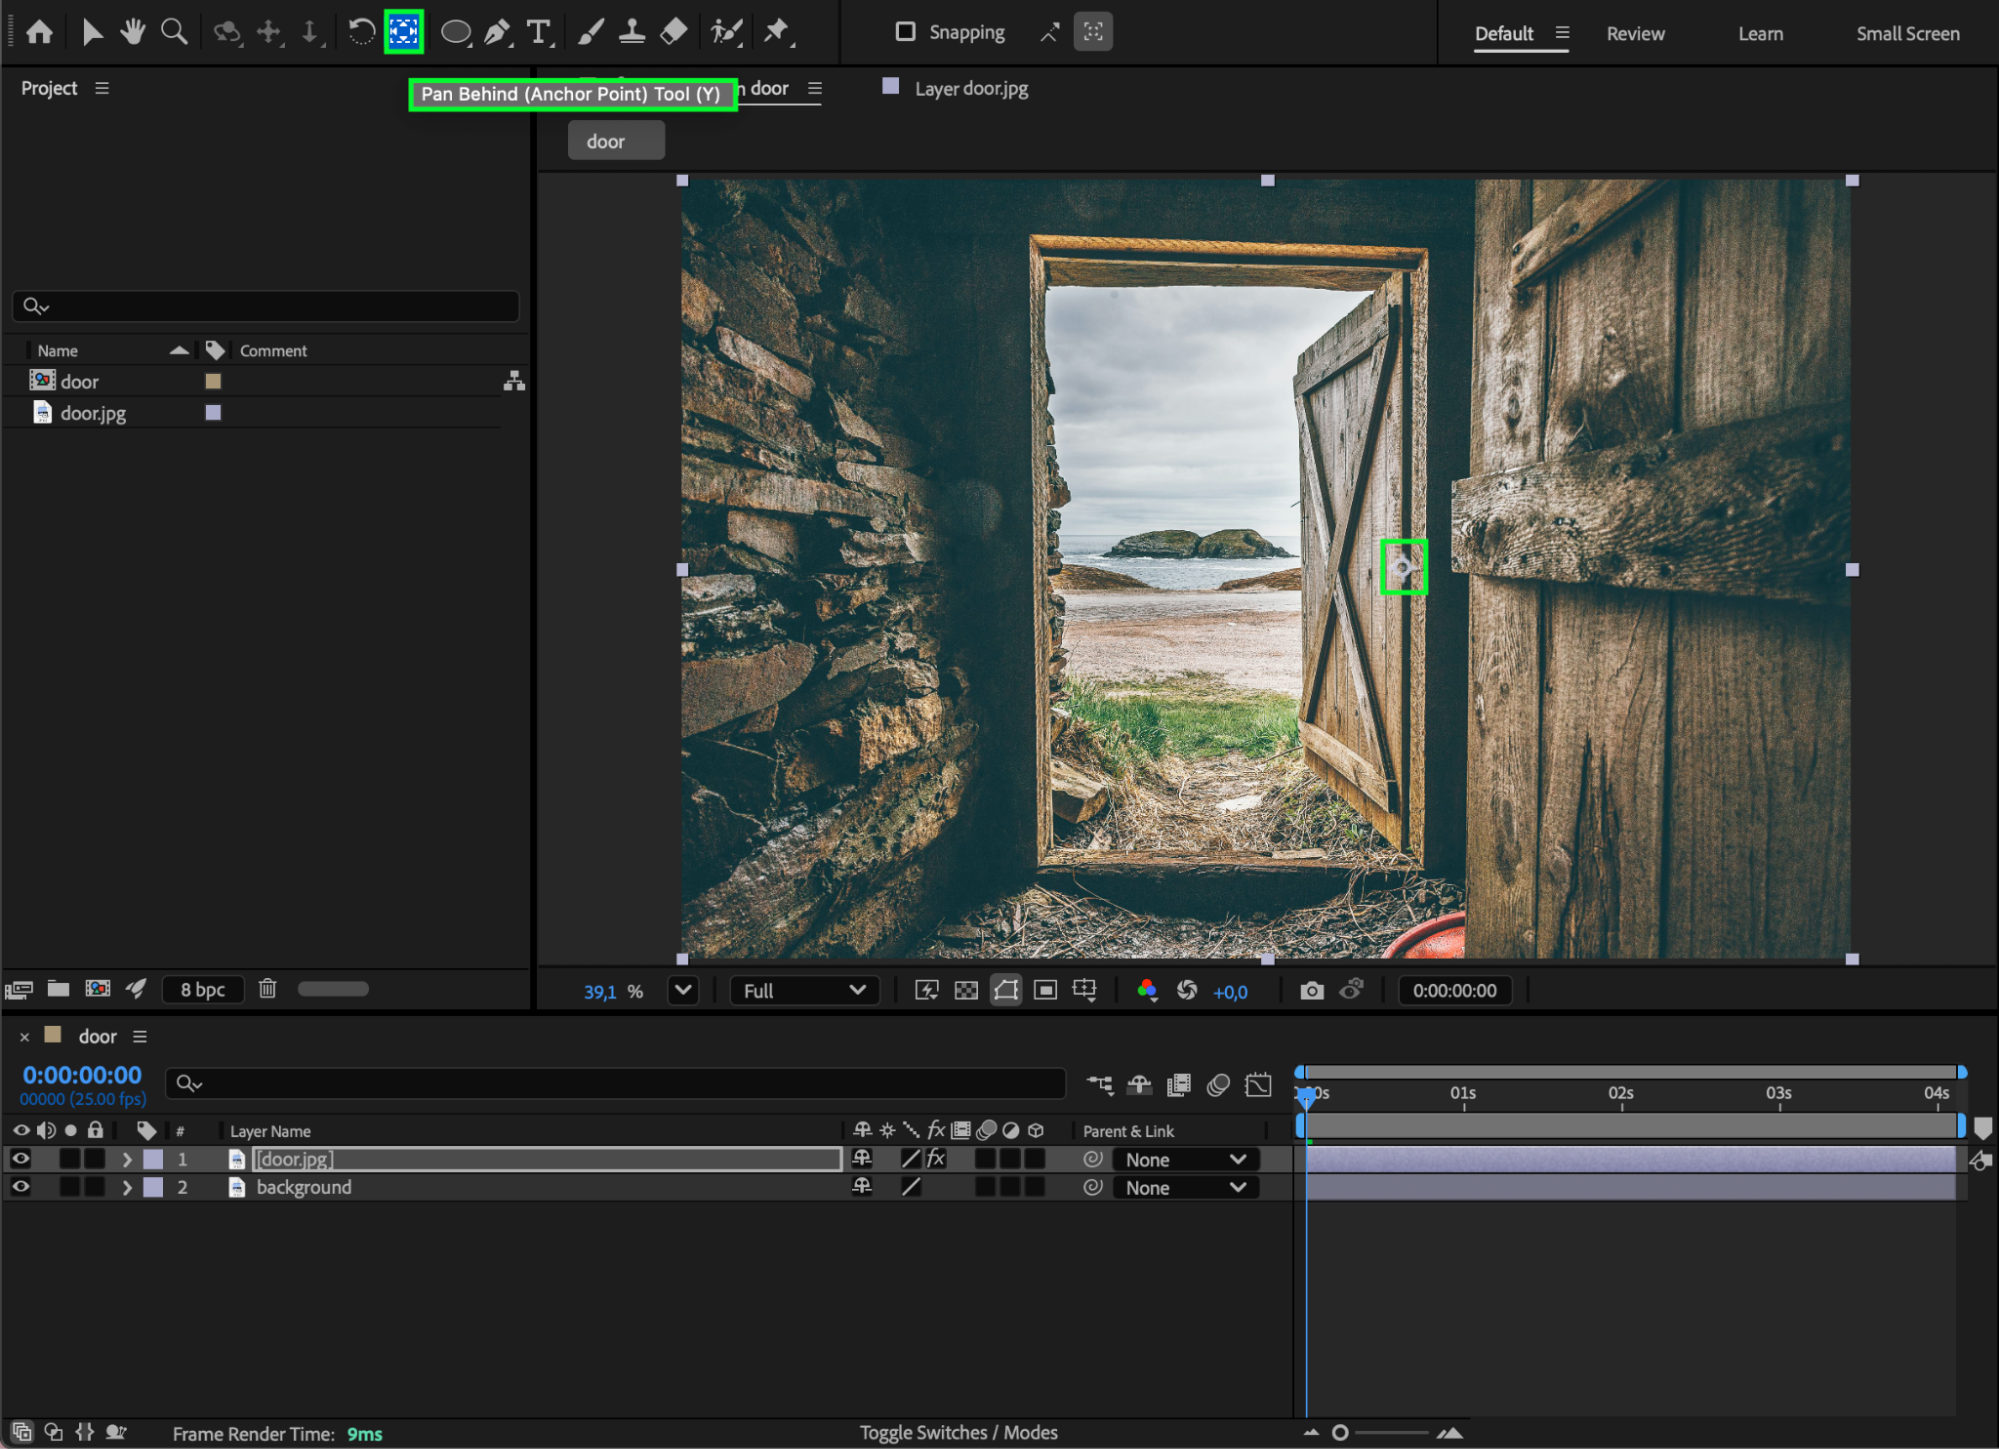
Task: Open the Full resolution dropdown
Action: 803,990
